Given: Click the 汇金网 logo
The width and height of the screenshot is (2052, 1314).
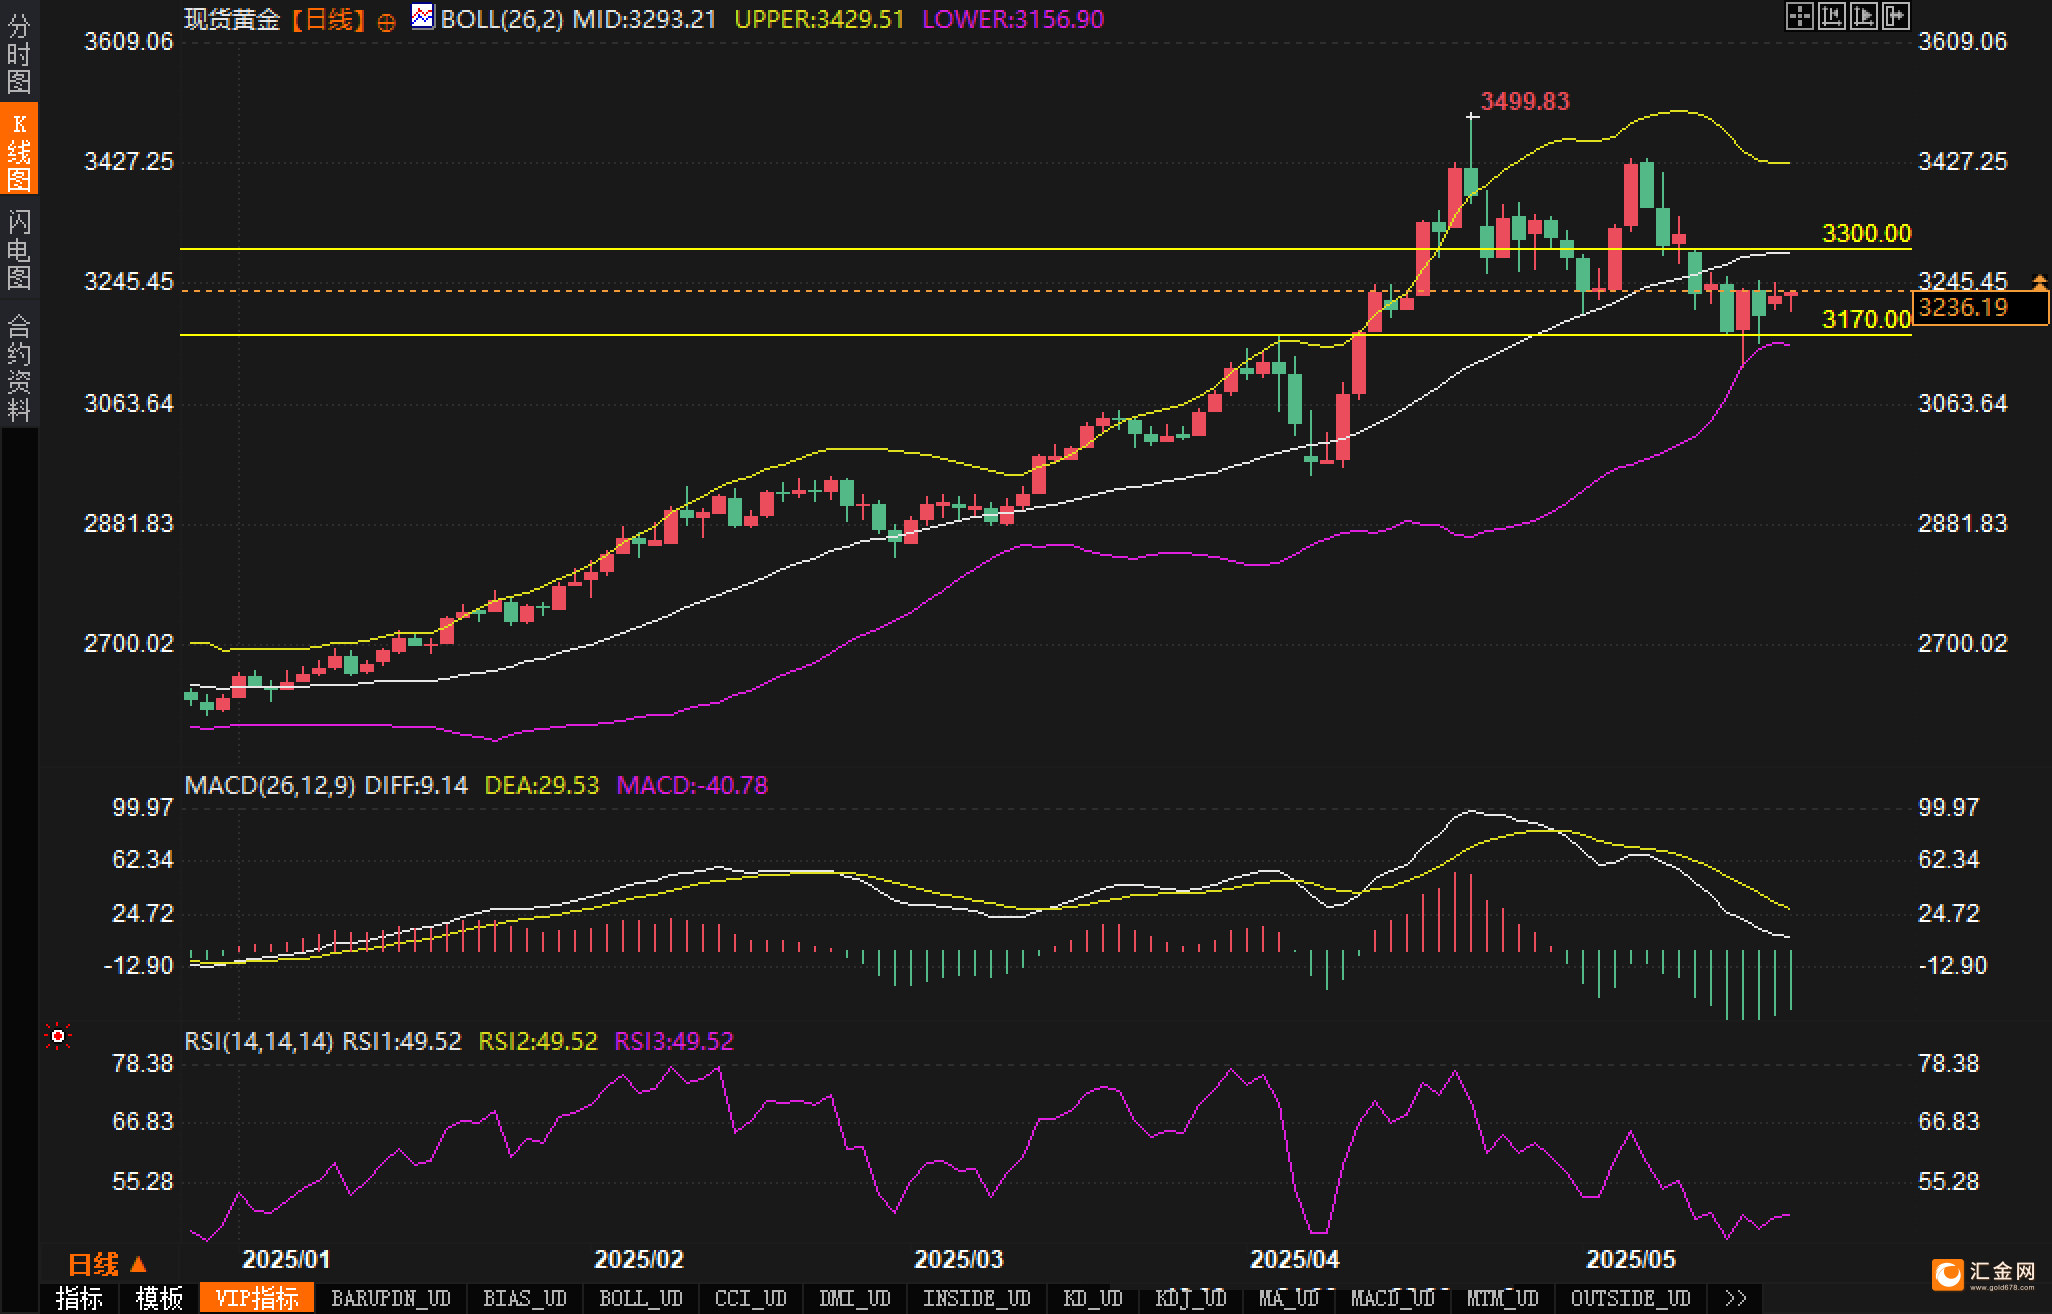Looking at the screenshot, I should (x=1985, y=1274).
